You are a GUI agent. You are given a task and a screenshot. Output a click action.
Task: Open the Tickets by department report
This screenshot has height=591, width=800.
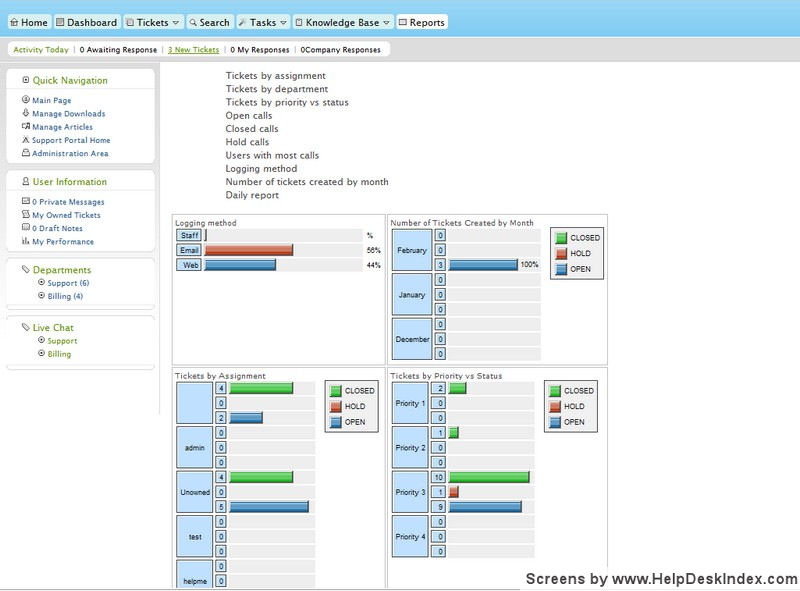[x=276, y=89]
